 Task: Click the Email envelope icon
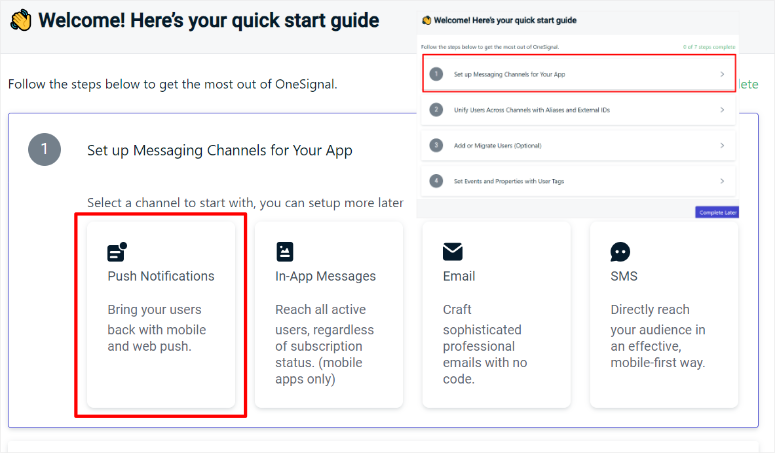click(453, 251)
